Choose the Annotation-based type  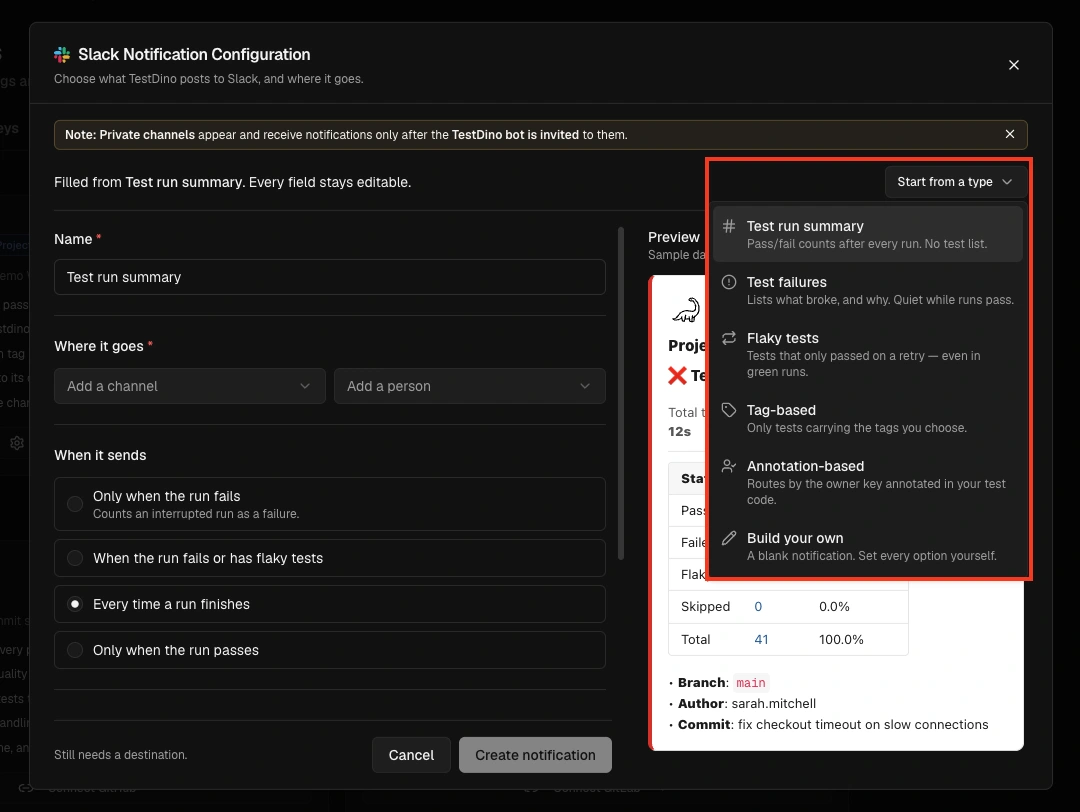(867, 482)
